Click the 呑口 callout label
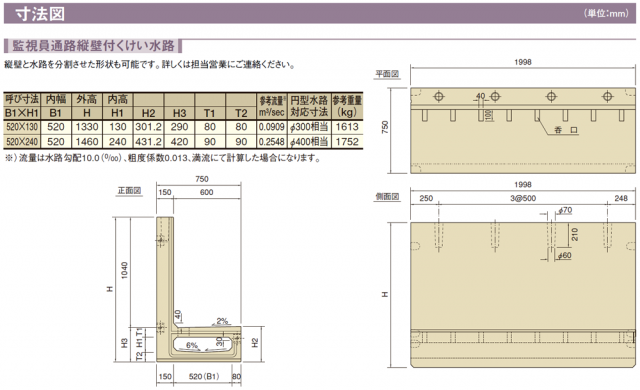This screenshot has width=640, height=390. coord(566,130)
